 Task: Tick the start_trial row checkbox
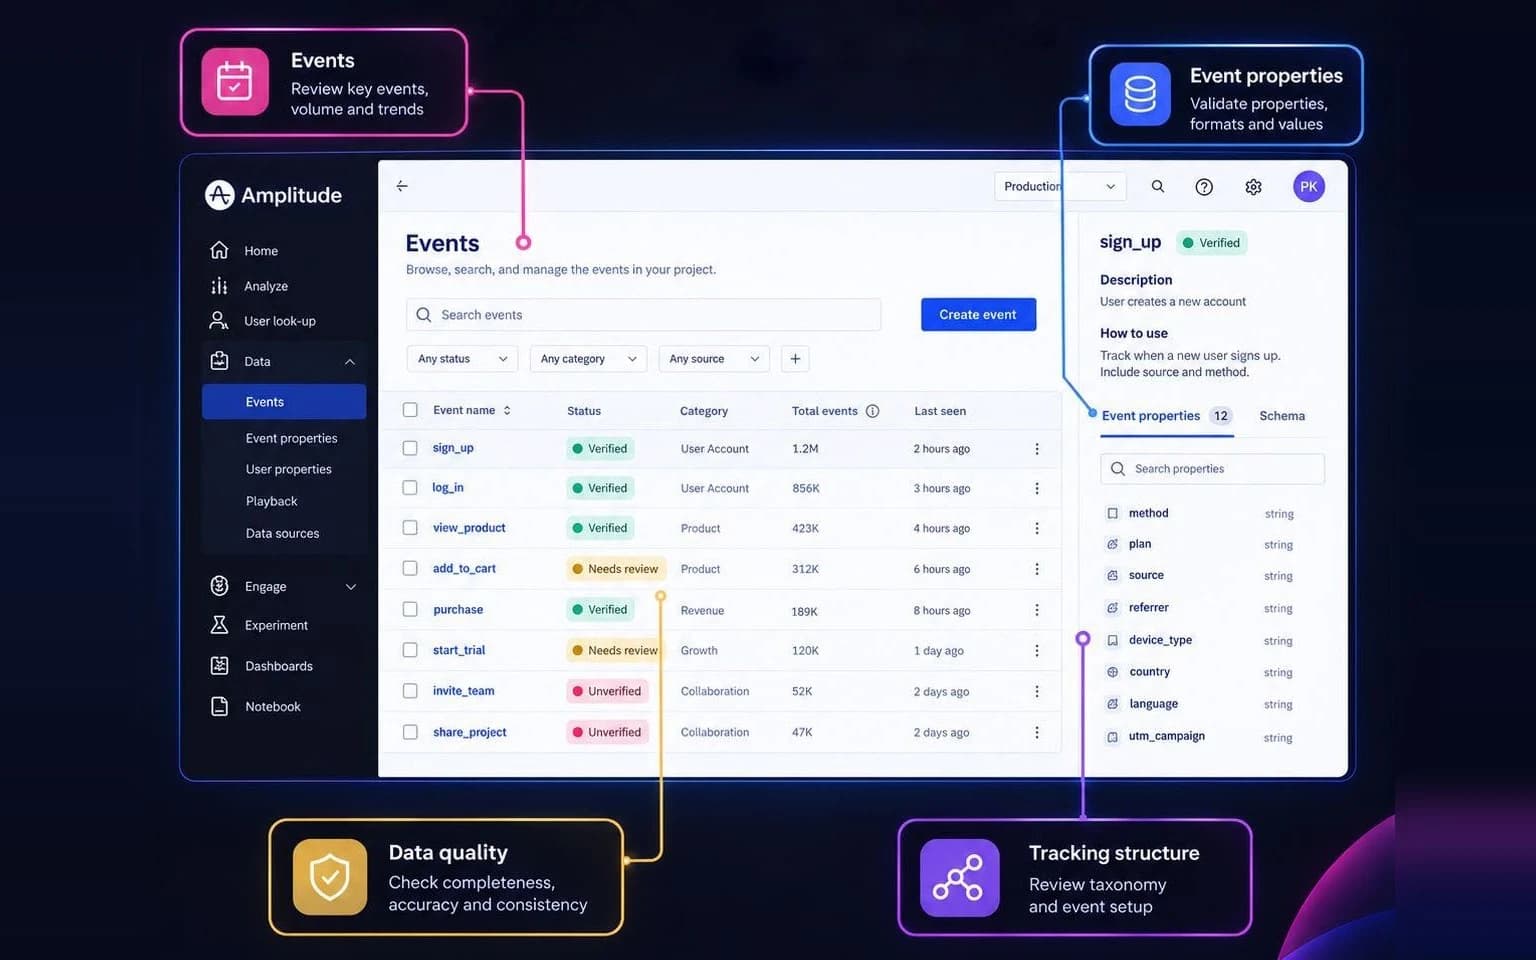coord(410,650)
